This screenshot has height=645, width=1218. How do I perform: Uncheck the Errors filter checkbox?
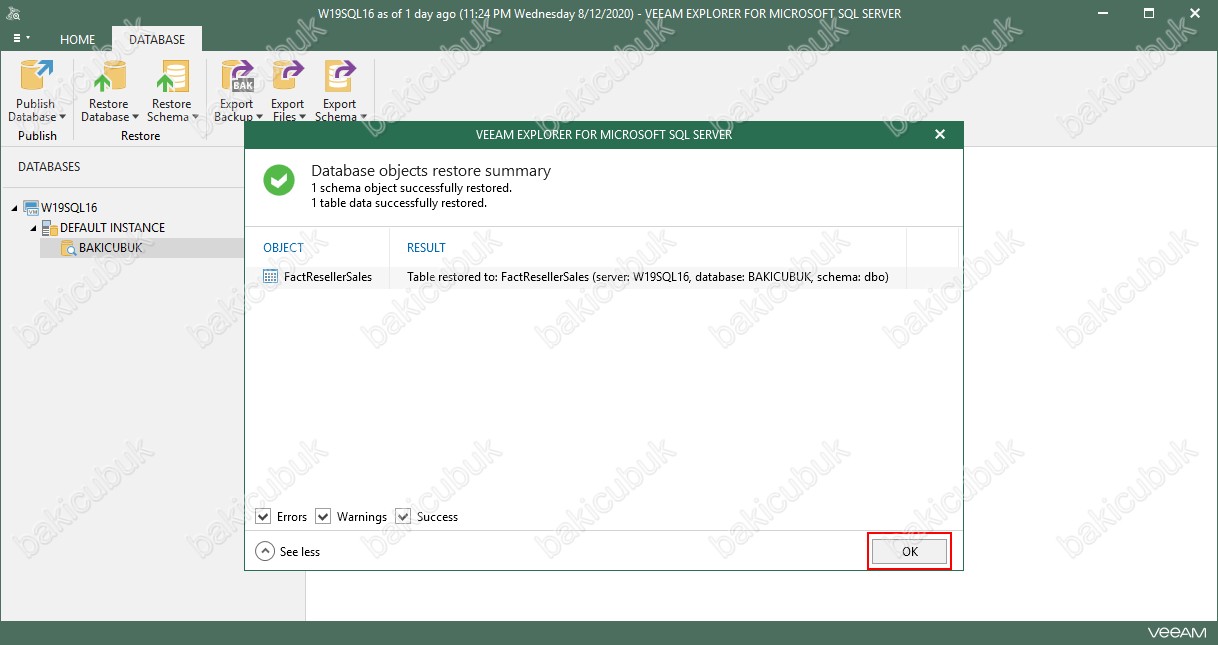264,517
